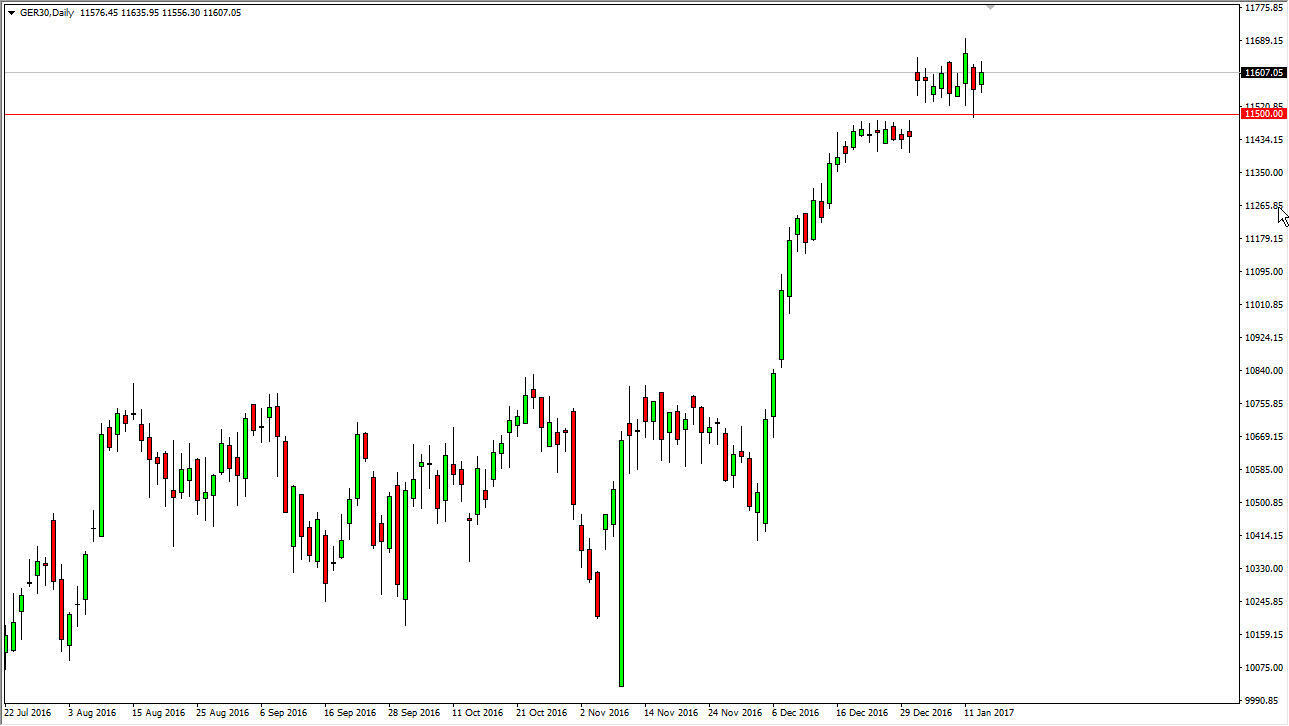Screen dimensions: 1289x726
Task: Open the GER30 chart dropdown arrow
Action: [x=11, y=13]
